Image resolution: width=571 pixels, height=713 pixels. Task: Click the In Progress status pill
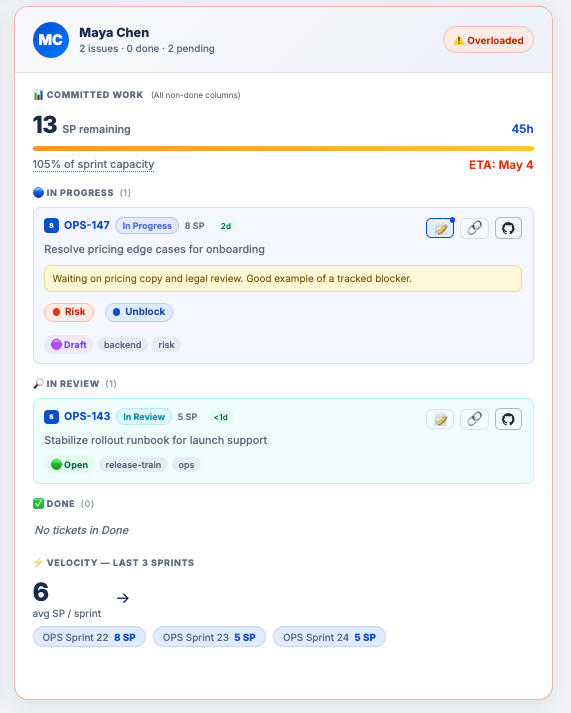tap(147, 226)
